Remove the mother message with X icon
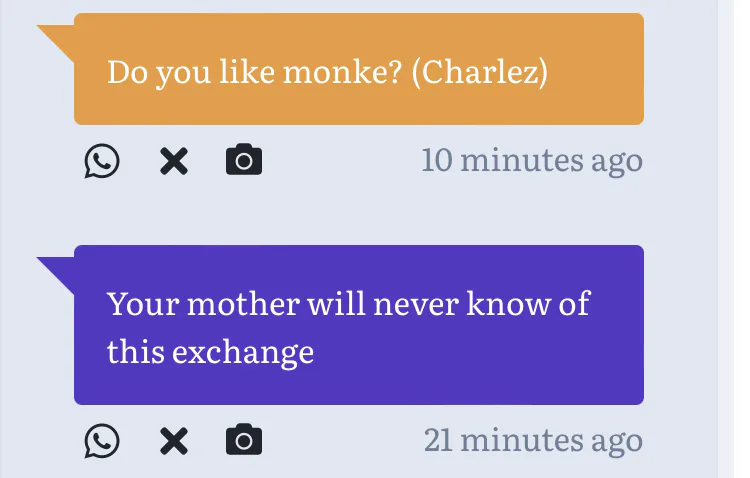Viewport: 750px width, 478px height. 174,440
